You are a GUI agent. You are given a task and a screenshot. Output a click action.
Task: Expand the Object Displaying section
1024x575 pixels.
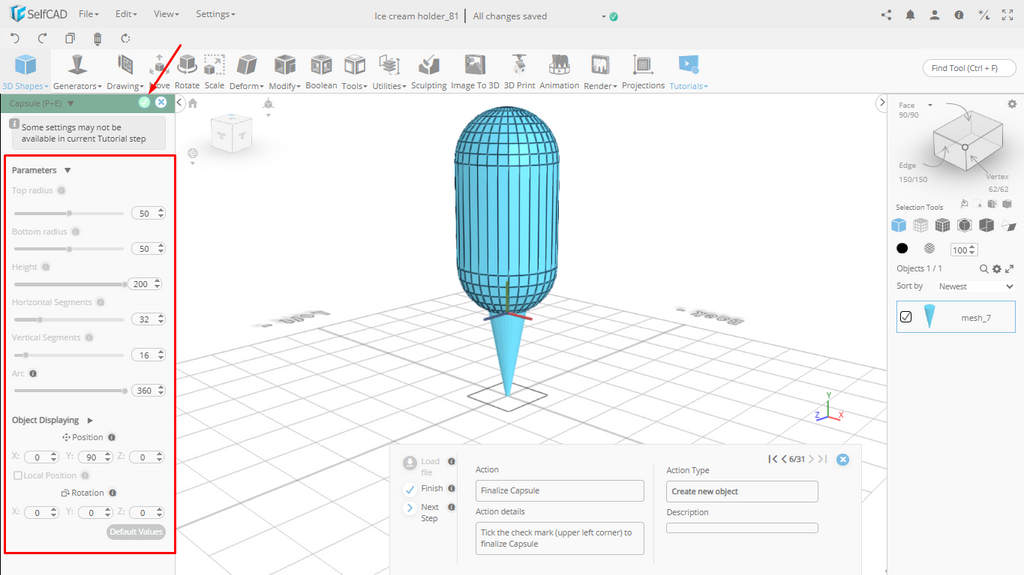pos(90,420)
